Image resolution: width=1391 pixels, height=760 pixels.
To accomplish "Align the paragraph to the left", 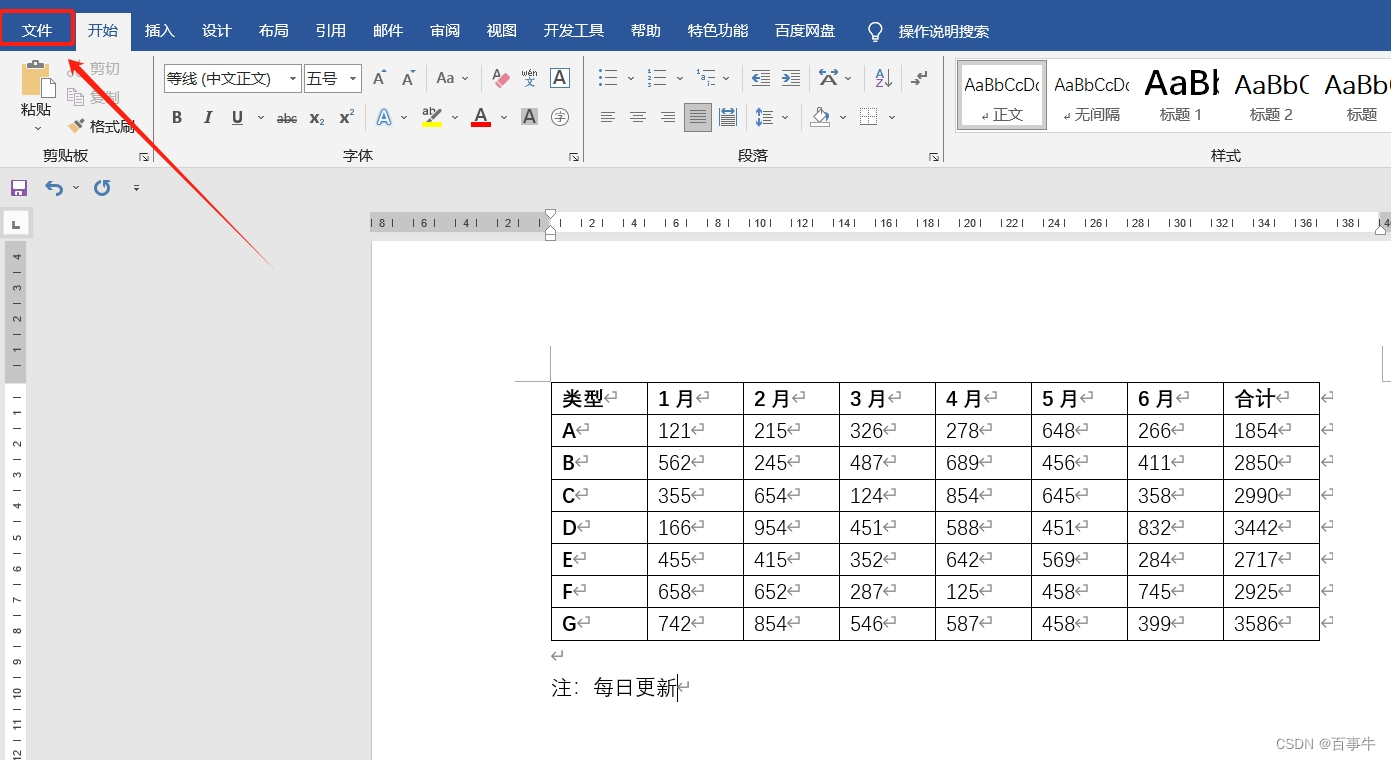I will tap(607, 117).
